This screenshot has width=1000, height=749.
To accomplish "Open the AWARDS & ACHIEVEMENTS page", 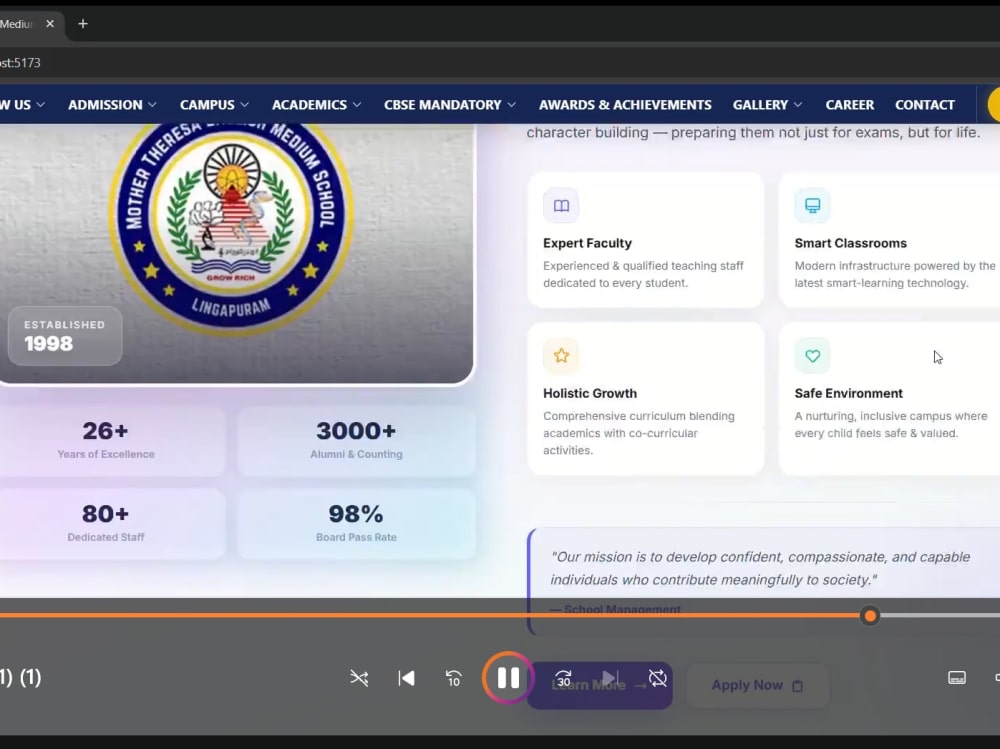I will pos(625,105).
